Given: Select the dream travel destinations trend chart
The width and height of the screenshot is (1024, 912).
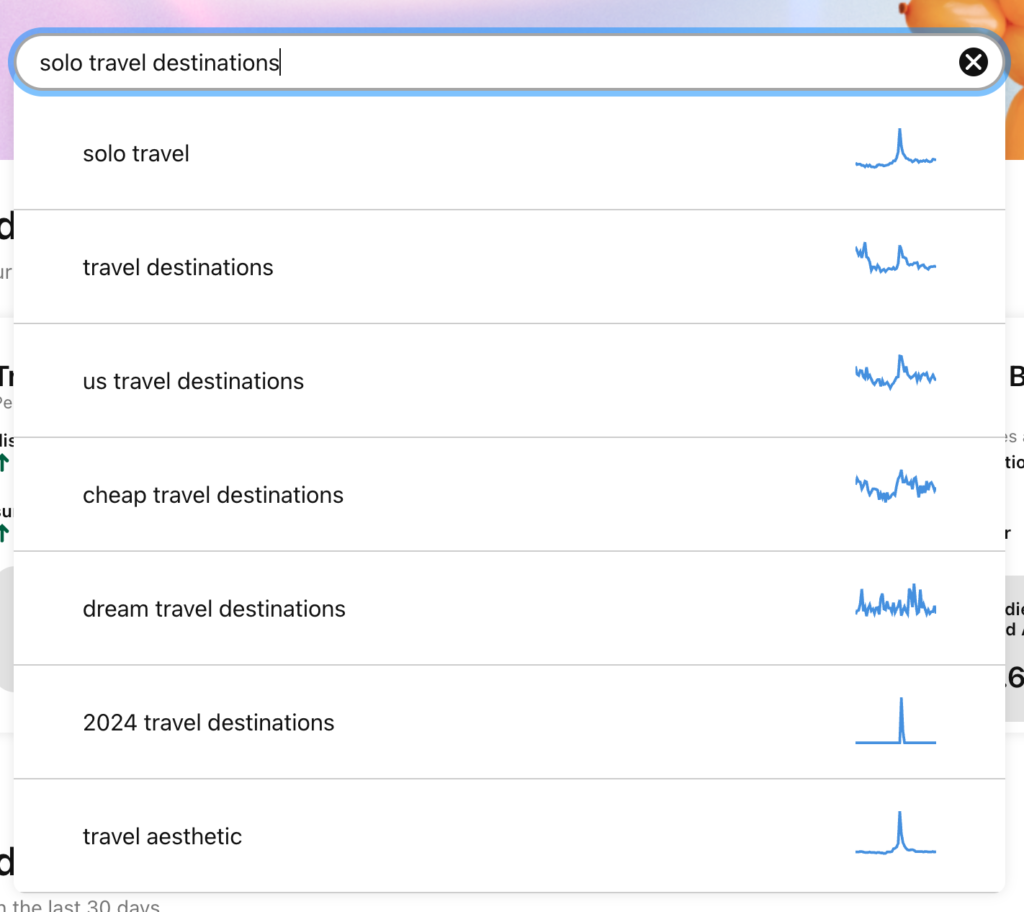Looking at the screenshot, I should tap(895, 601).
